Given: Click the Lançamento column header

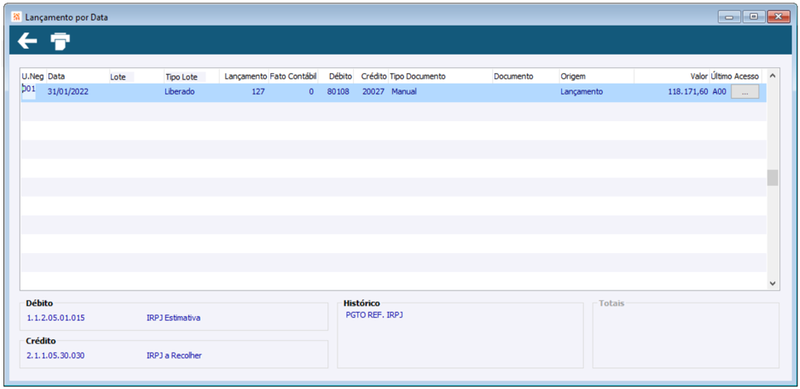Looking at the screenshot, I should [x=246, y=76].
